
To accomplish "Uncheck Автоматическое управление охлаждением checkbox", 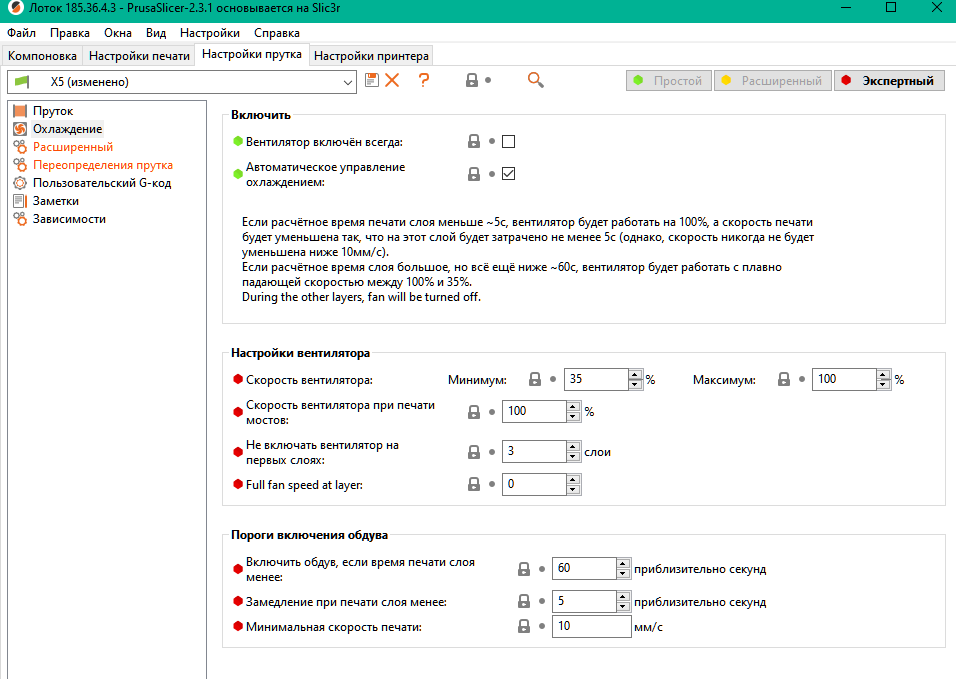I will tap(508, 174).
